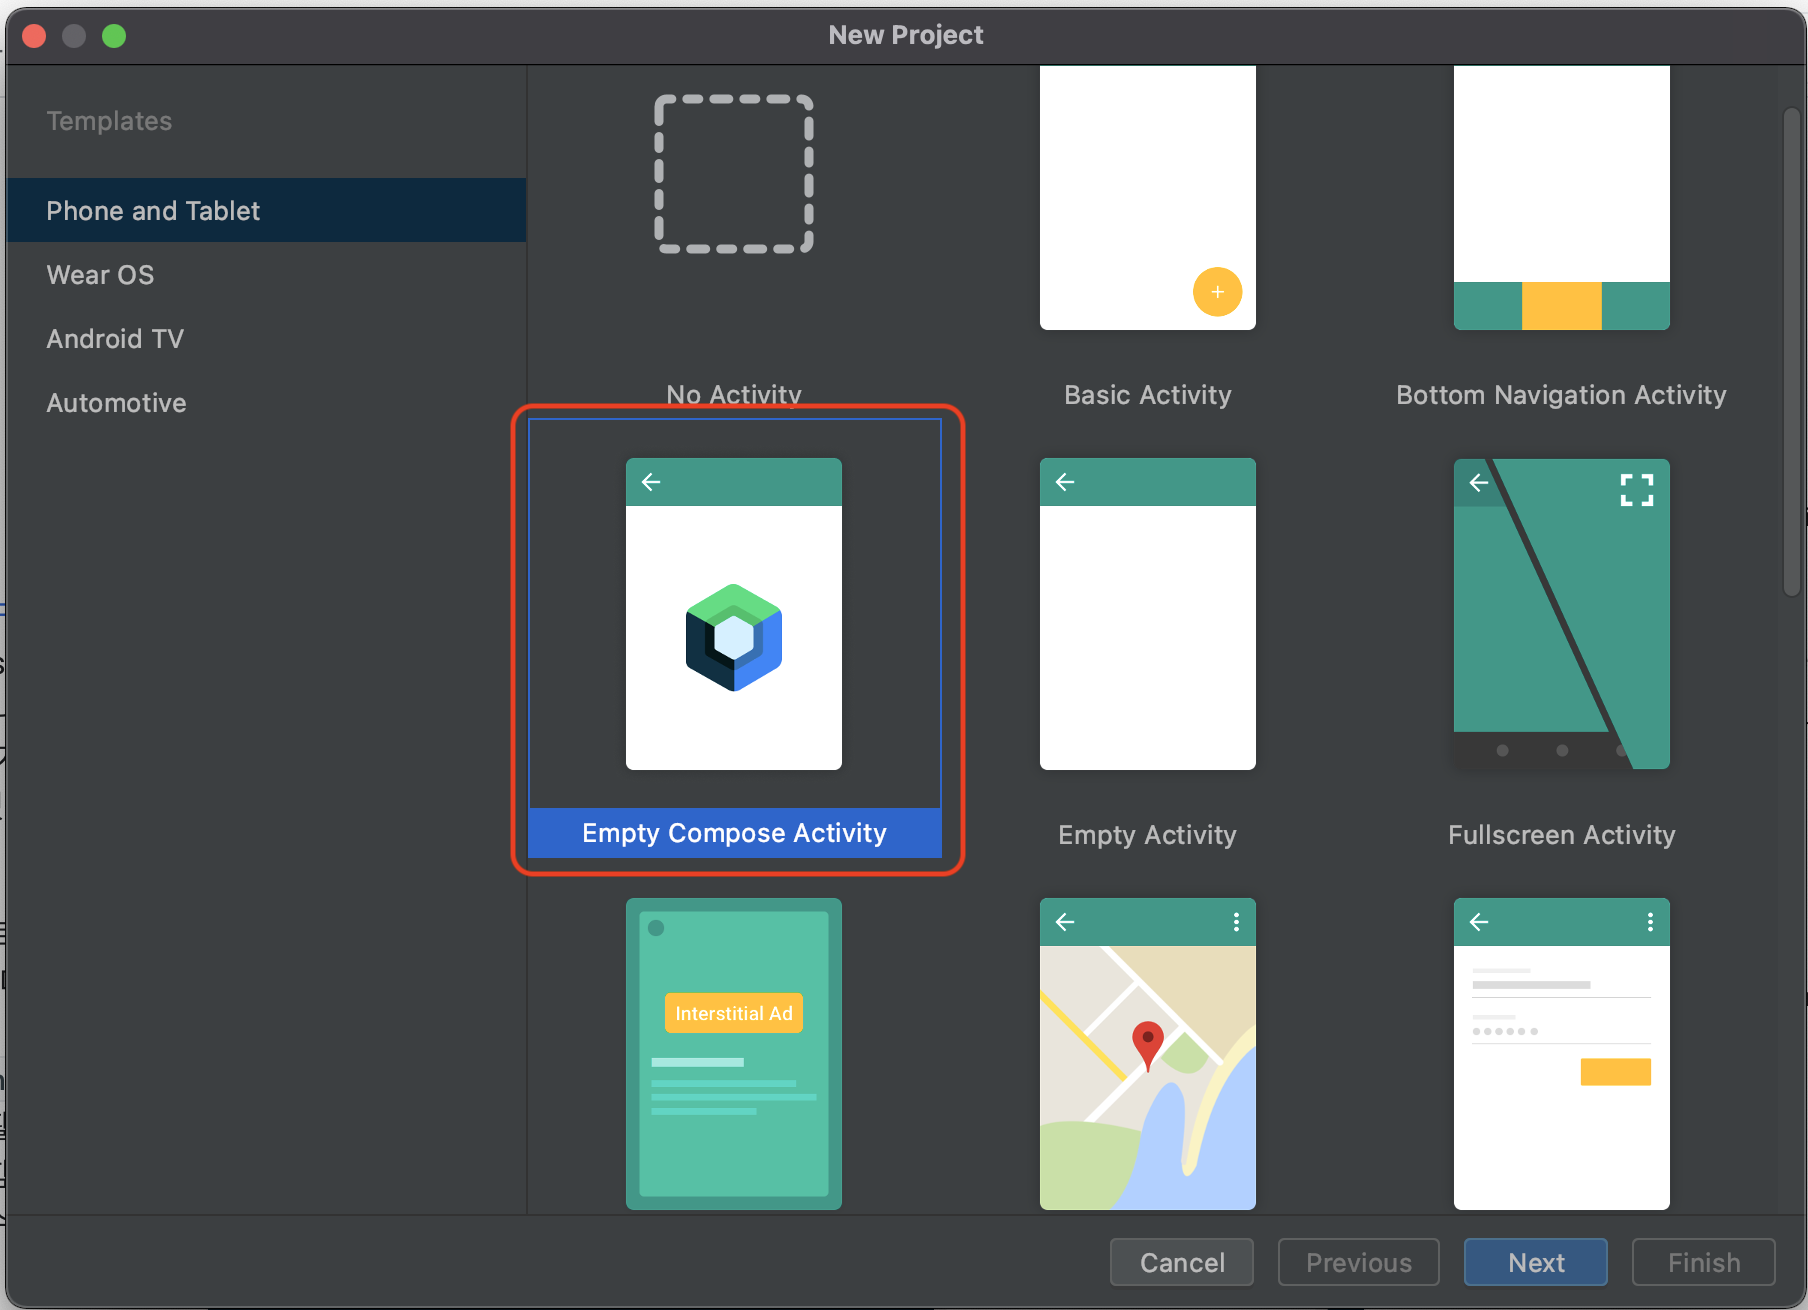This screenshot has width=1808, height=1310.
Task: Click the fullscreen corners icon in Fullscreen Activity
Action: [x=1637, y=490]
